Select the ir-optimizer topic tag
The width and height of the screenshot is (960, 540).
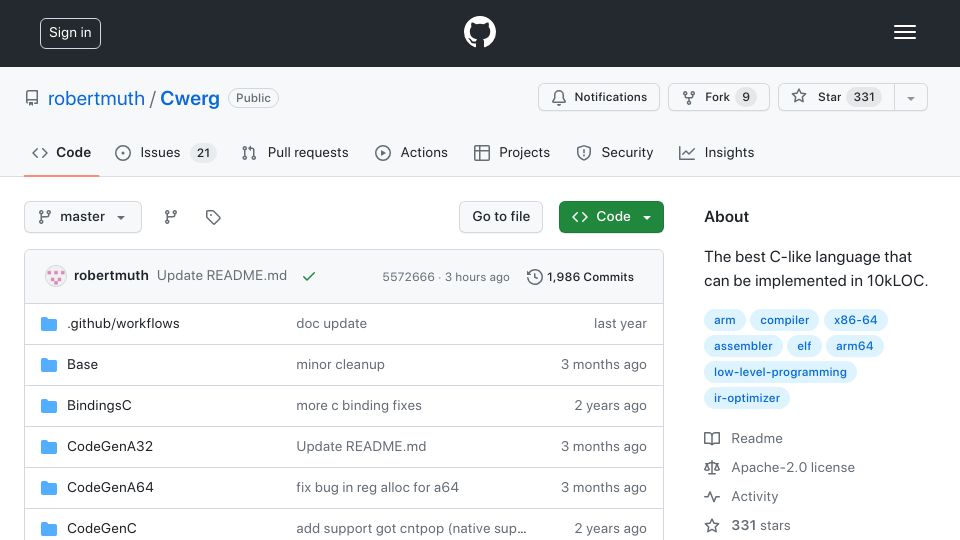click(x=746, y=398)
